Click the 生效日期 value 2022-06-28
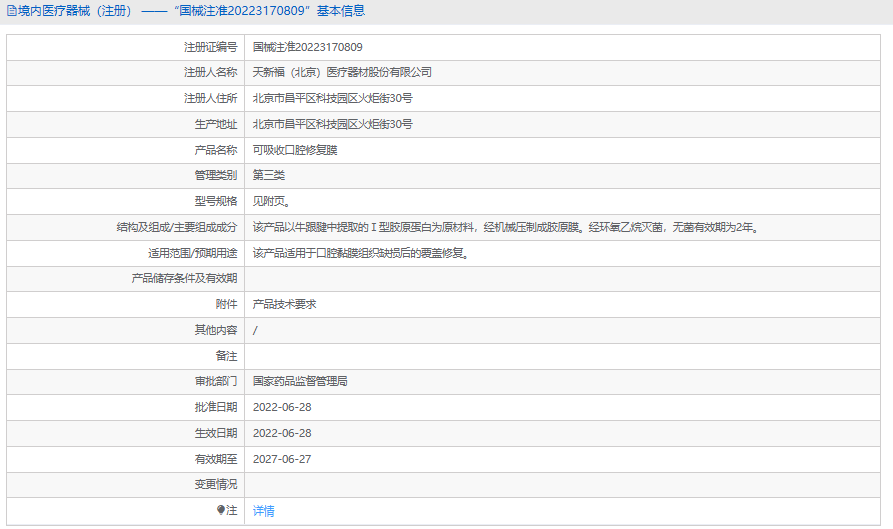 pos(282,433)
